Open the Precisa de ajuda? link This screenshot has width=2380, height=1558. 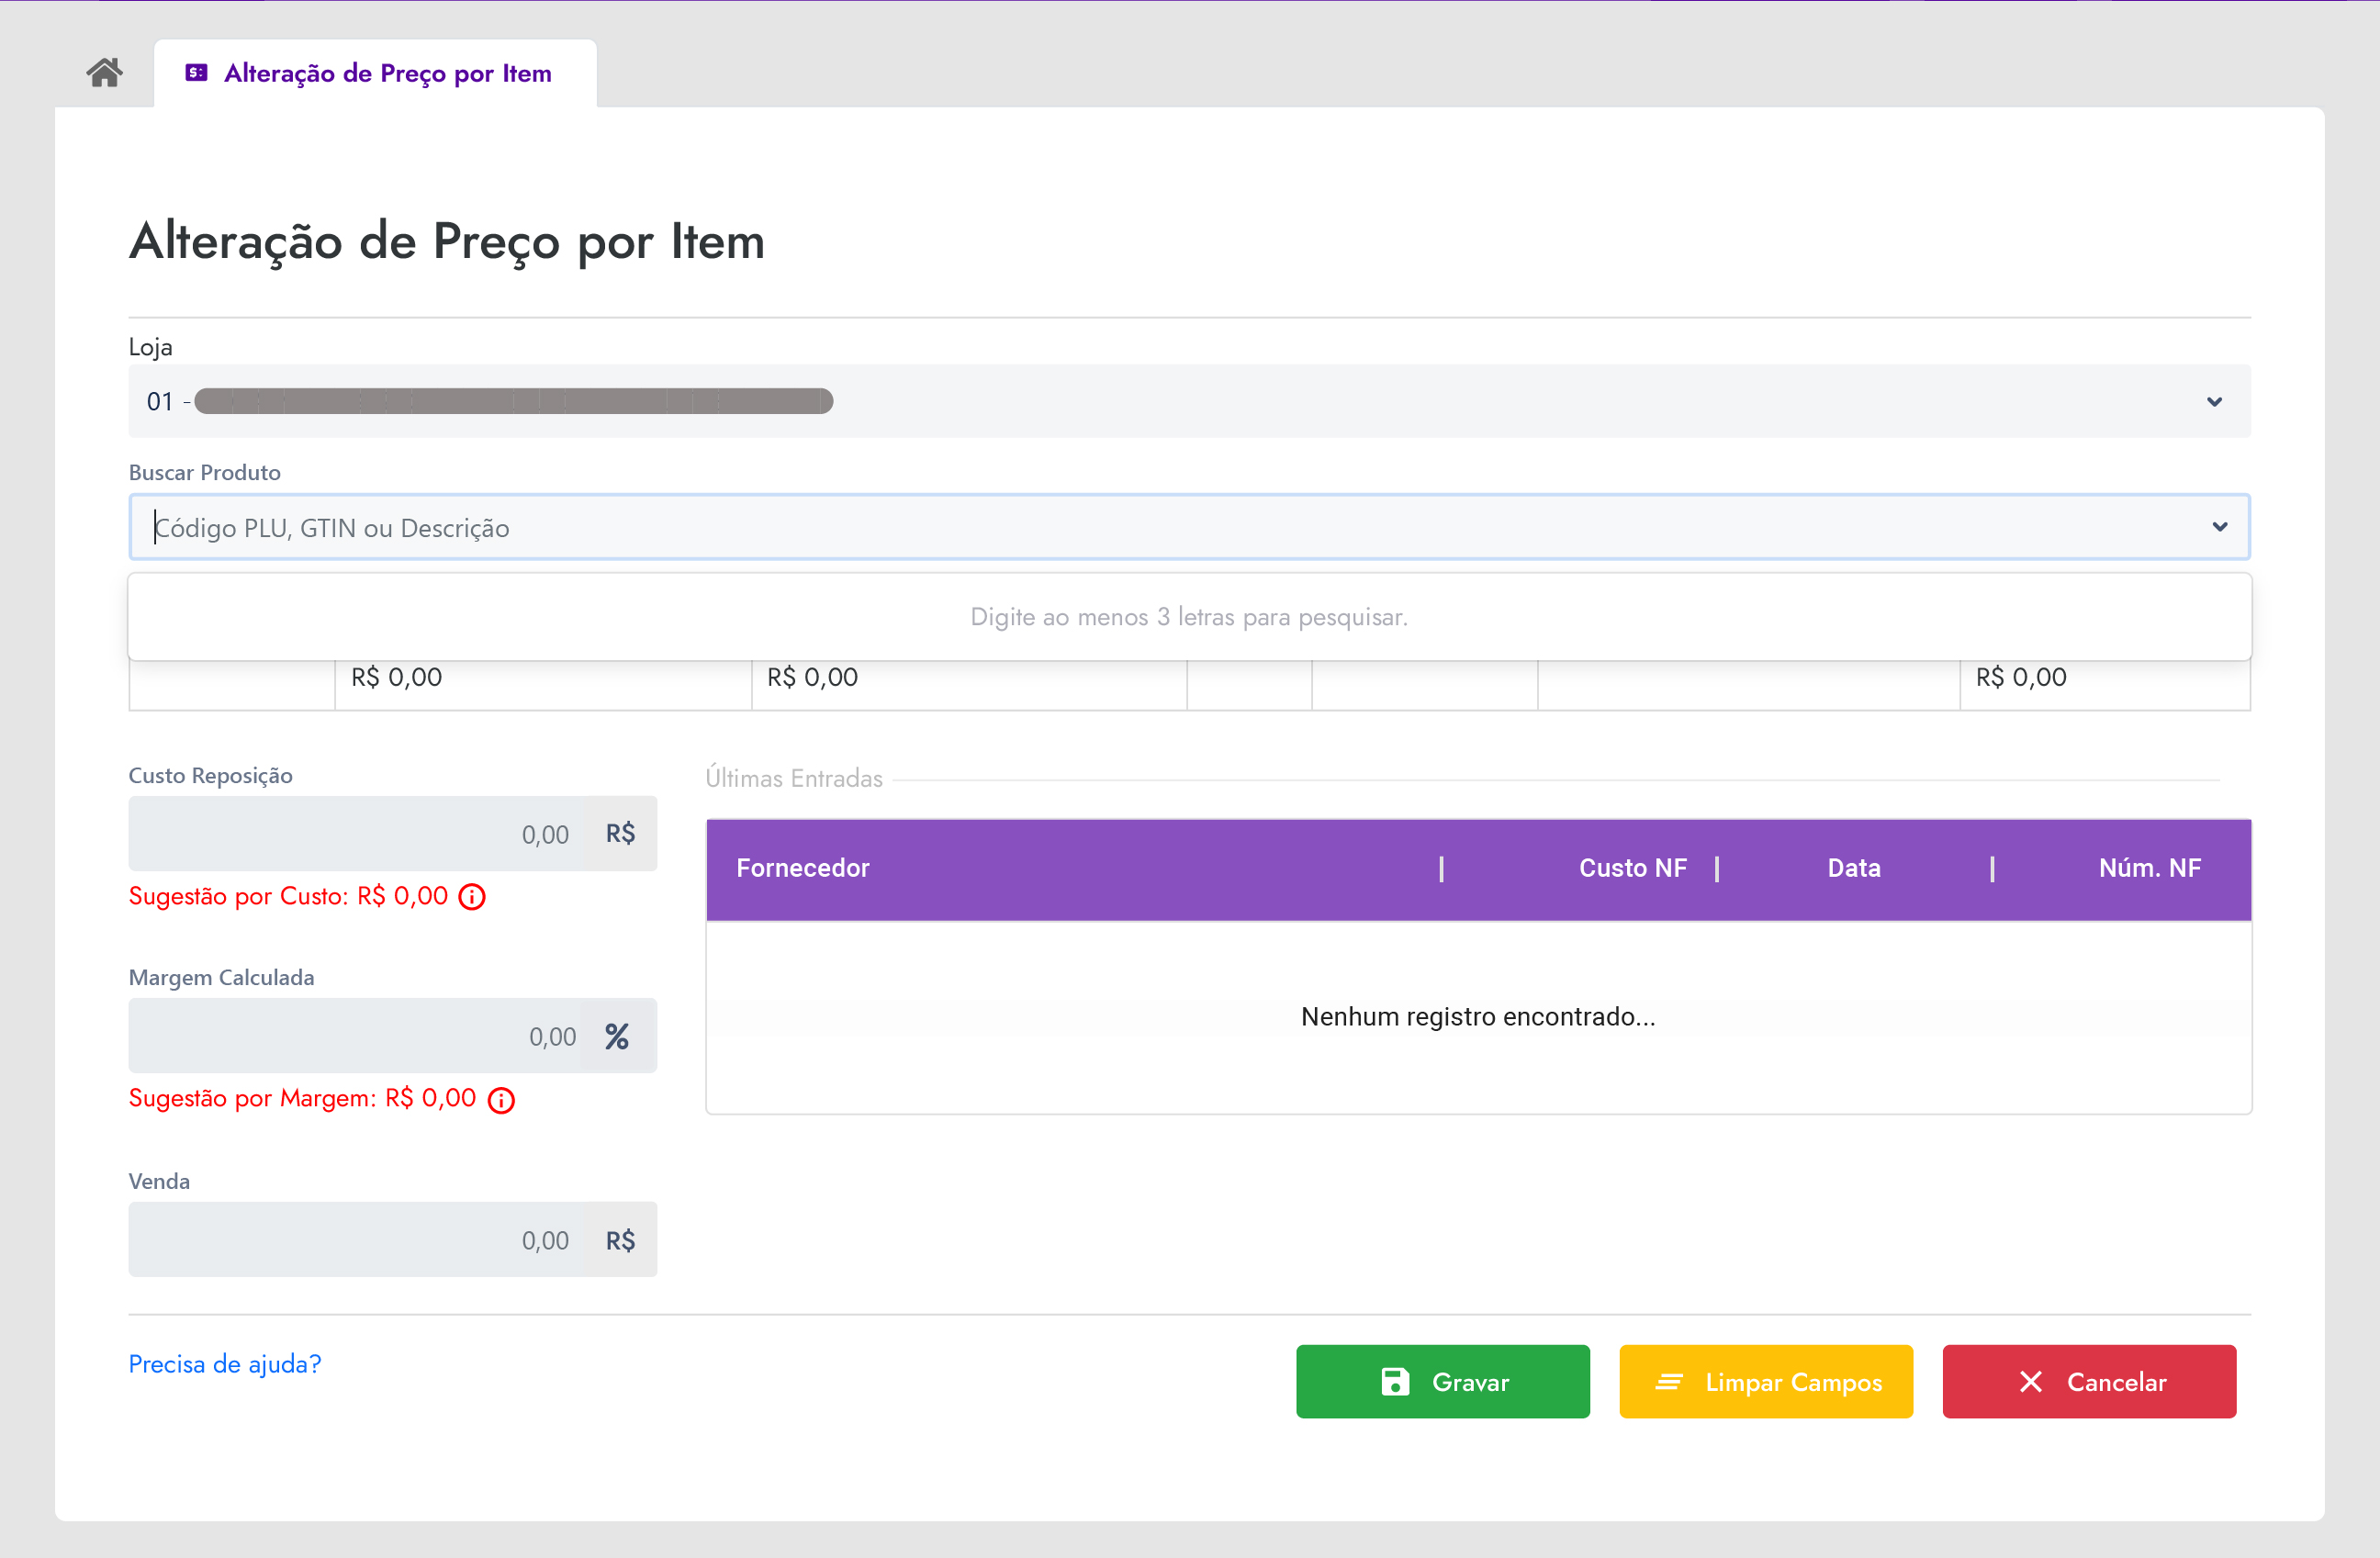pyautogui.click(x=225, y=1364)
